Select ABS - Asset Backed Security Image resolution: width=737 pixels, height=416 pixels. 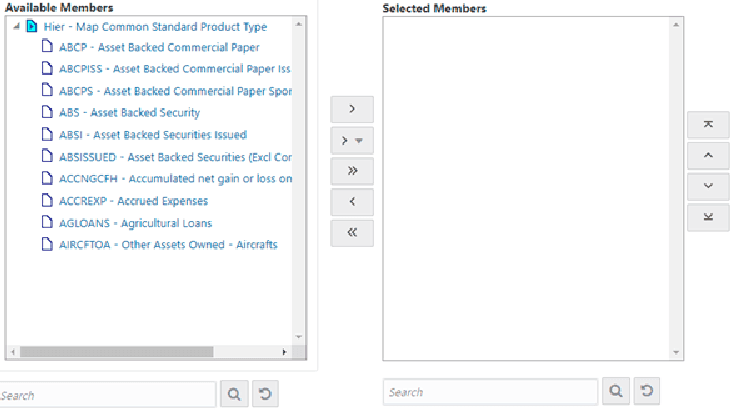(x=129, y=113)
